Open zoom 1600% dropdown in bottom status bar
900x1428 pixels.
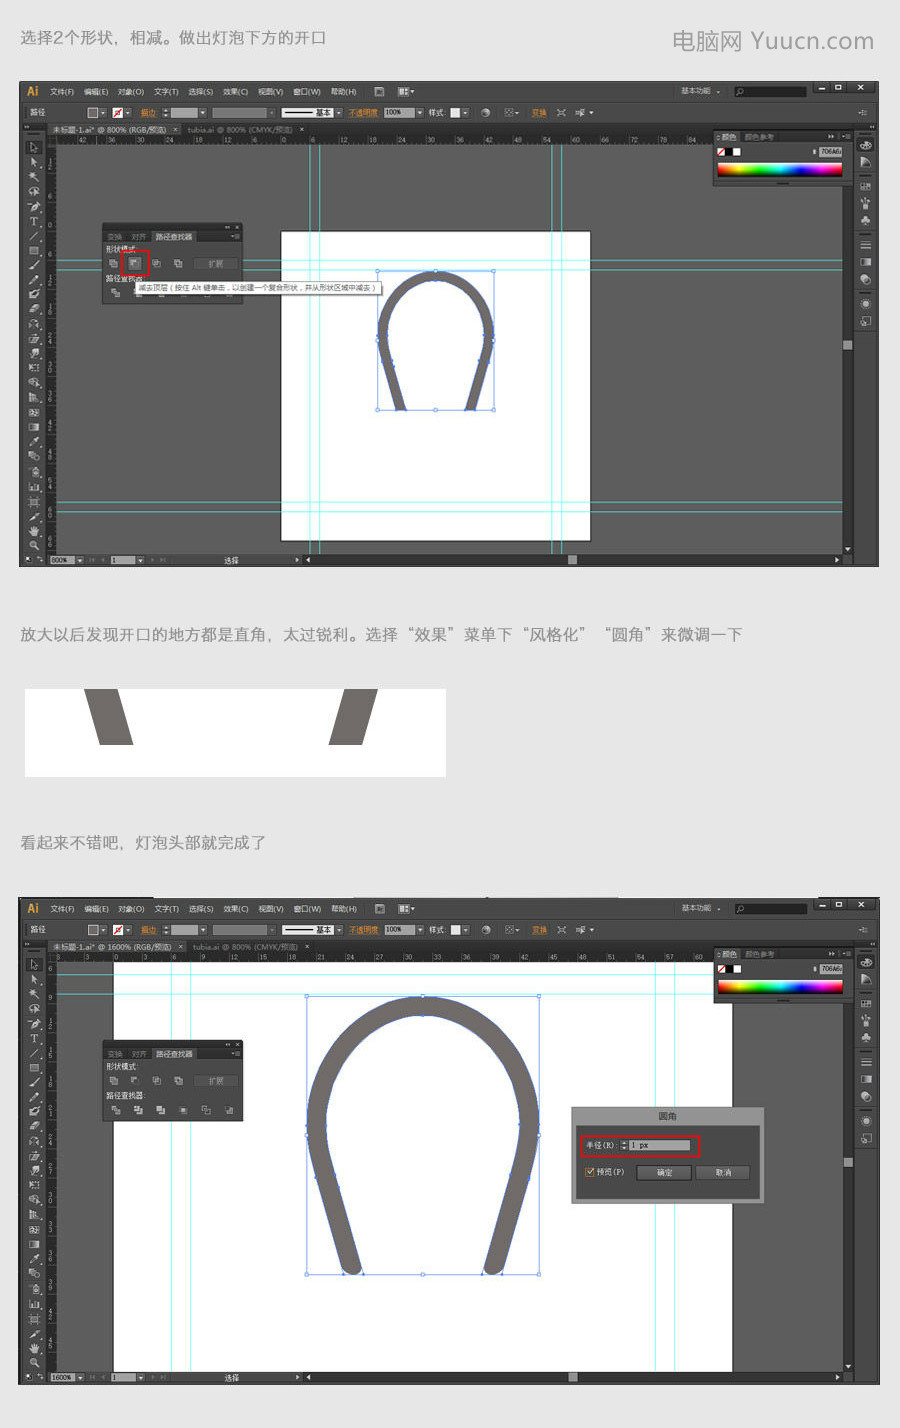(80, 1377)
